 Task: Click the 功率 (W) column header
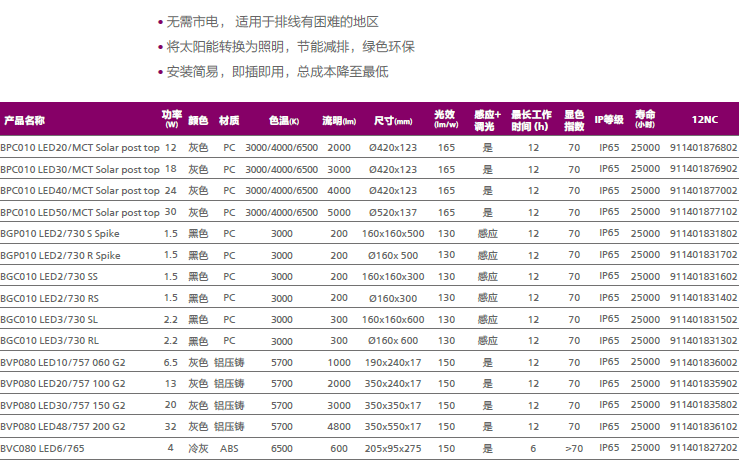click(171, 119)
